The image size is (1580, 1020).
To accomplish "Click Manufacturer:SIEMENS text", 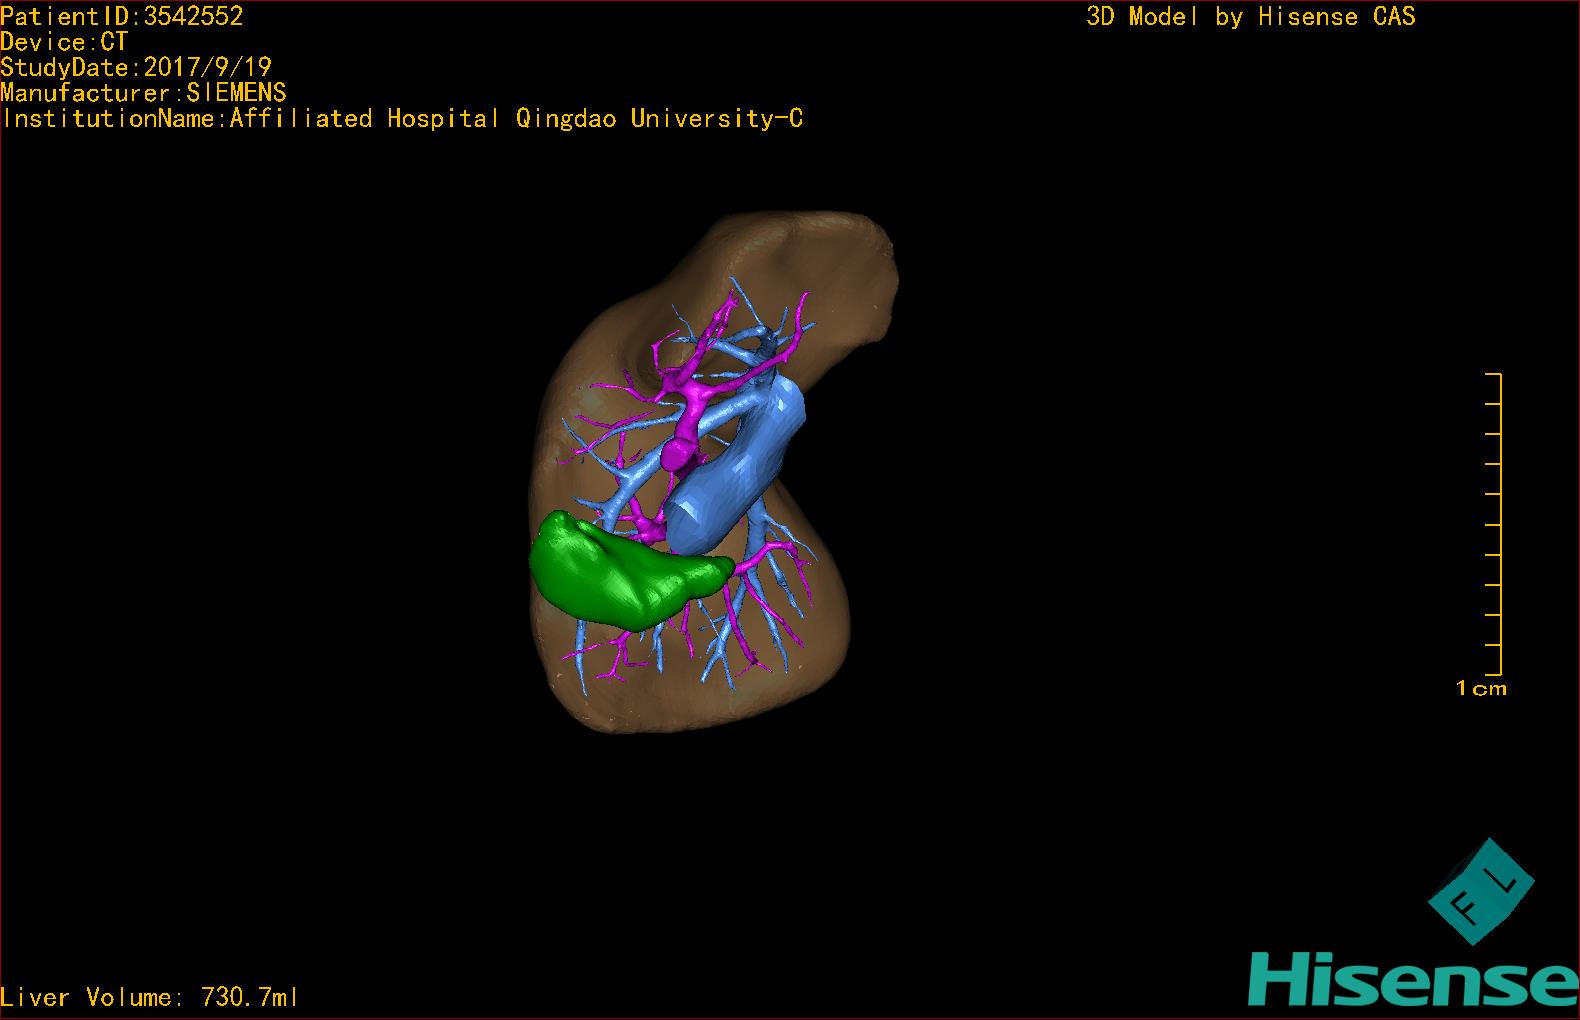I will click(x=144, y=93).
